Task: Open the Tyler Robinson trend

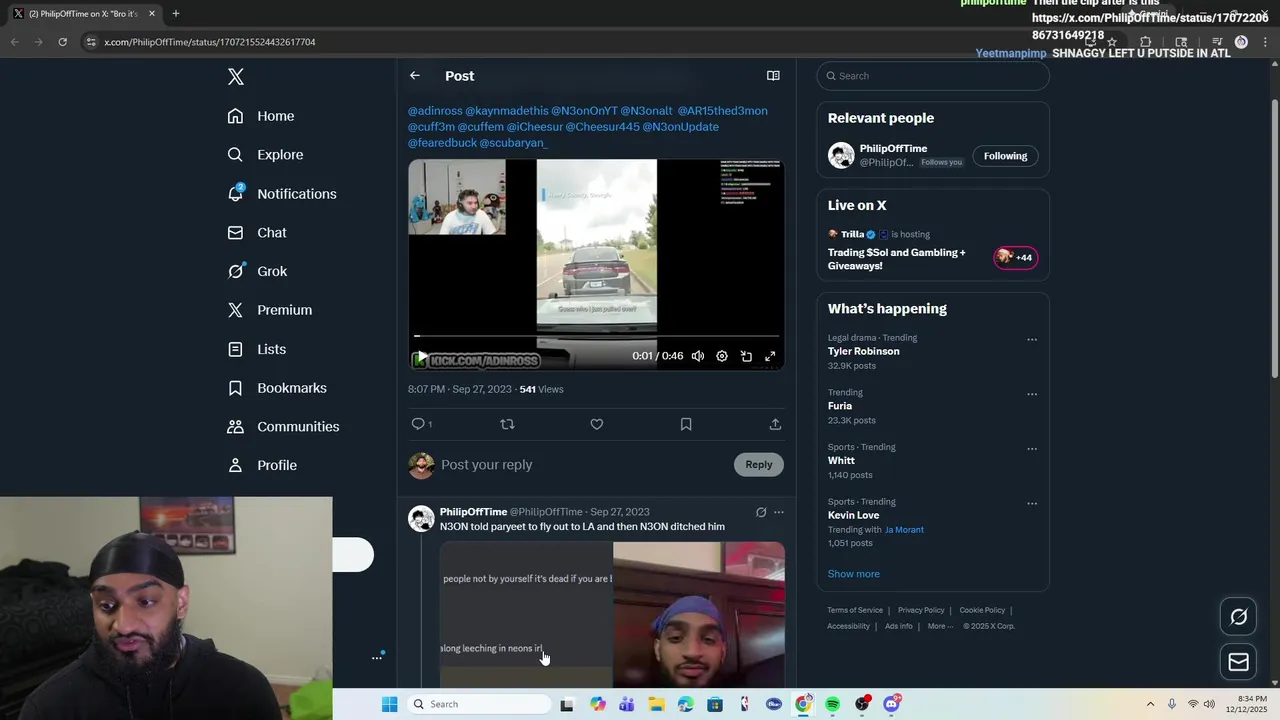Action: click(x=863, y=351)
